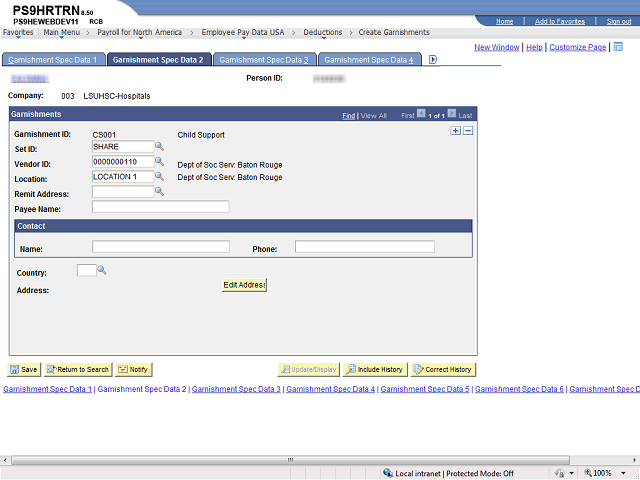Open zoom level 100% dropdown arrow

[623, 473]
